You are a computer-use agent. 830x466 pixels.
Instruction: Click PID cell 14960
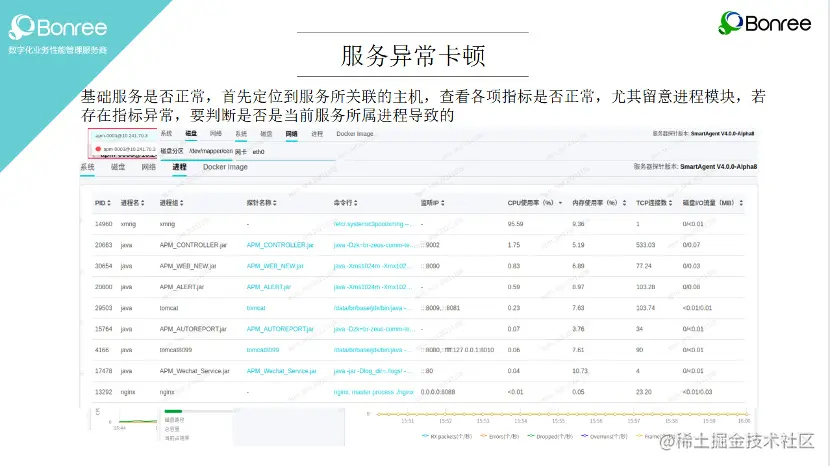click(x=104, y=224)
